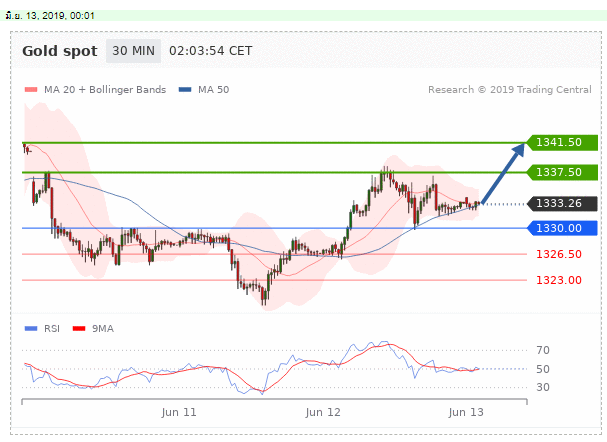Click the 1333.26 current price tag

tap(562, 203)
